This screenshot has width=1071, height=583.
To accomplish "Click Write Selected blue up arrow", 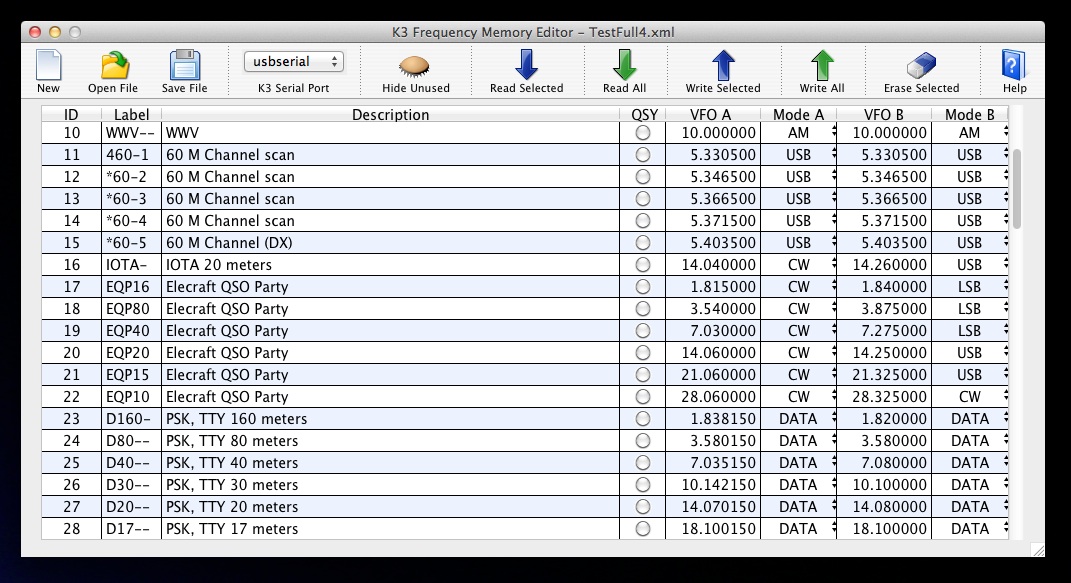I will point(723,66).
